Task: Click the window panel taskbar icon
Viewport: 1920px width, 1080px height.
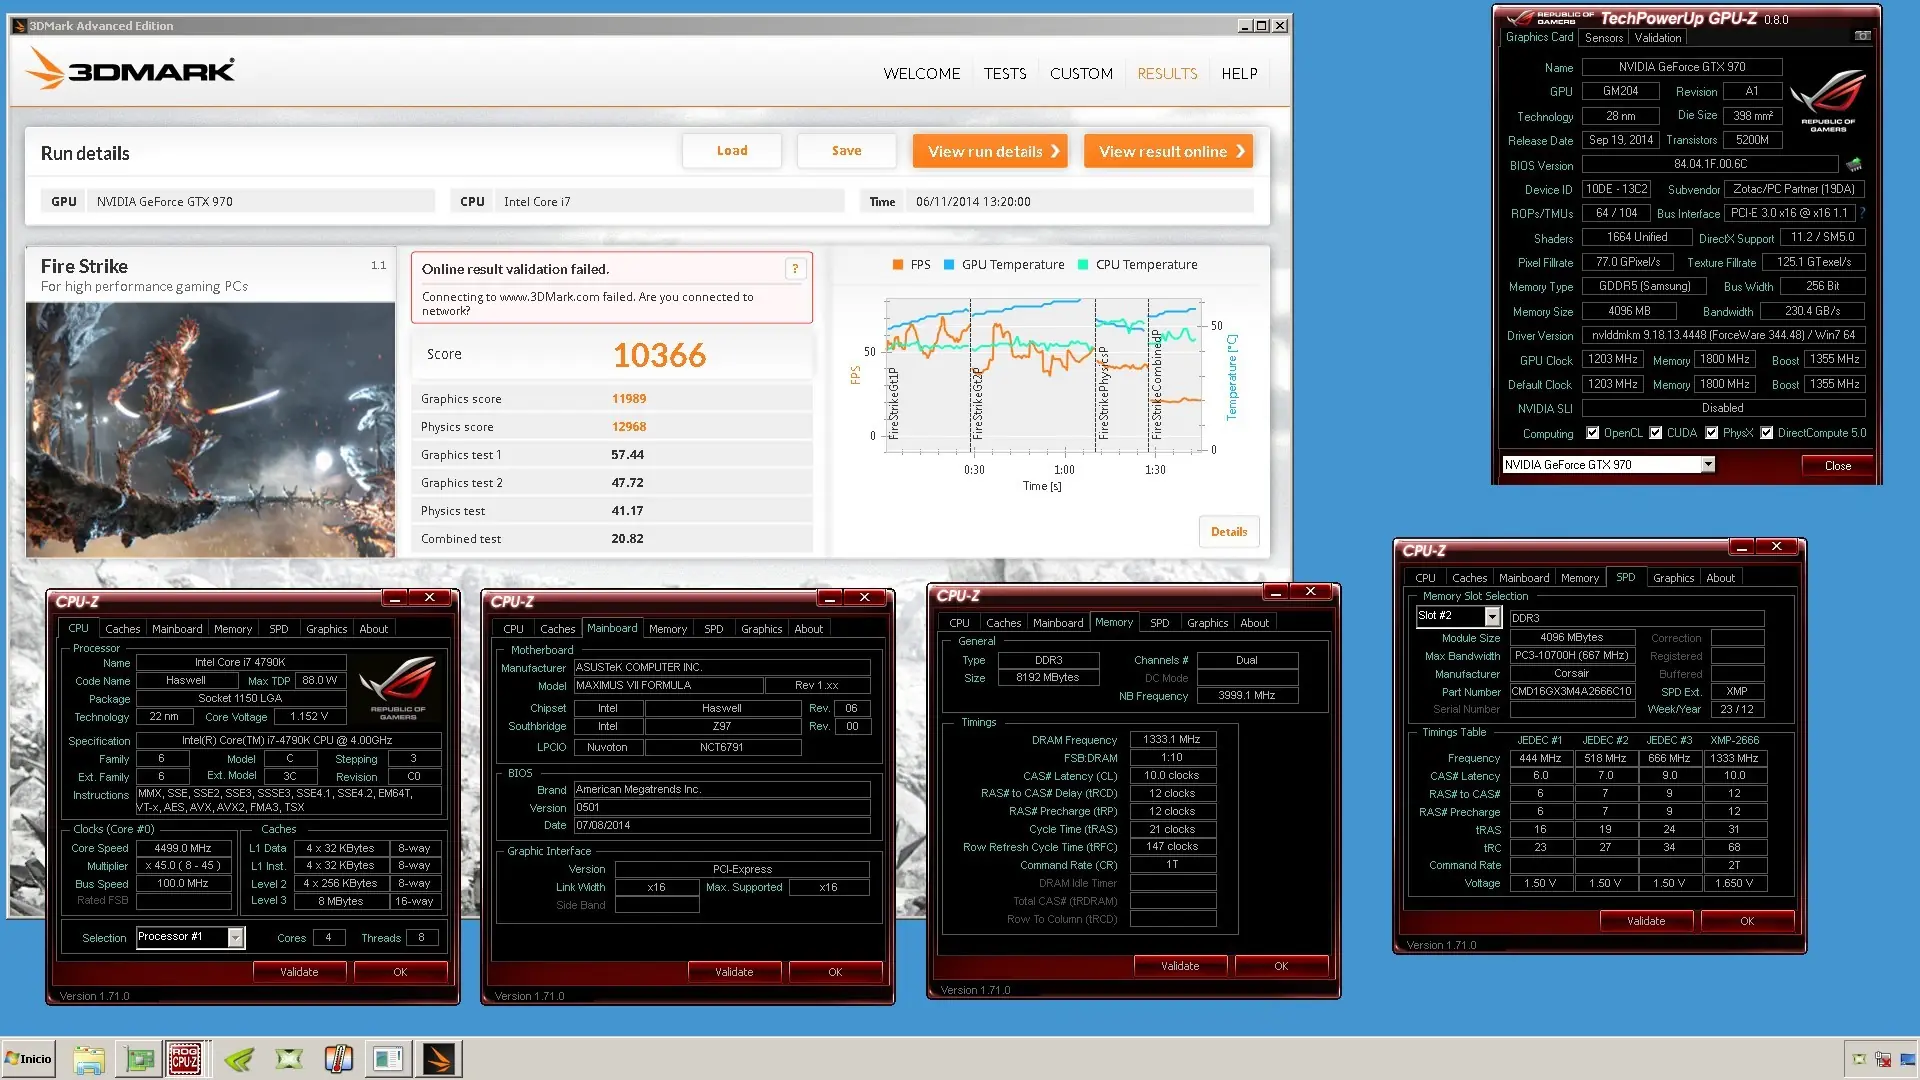Action: click(x=388, y=1059)
